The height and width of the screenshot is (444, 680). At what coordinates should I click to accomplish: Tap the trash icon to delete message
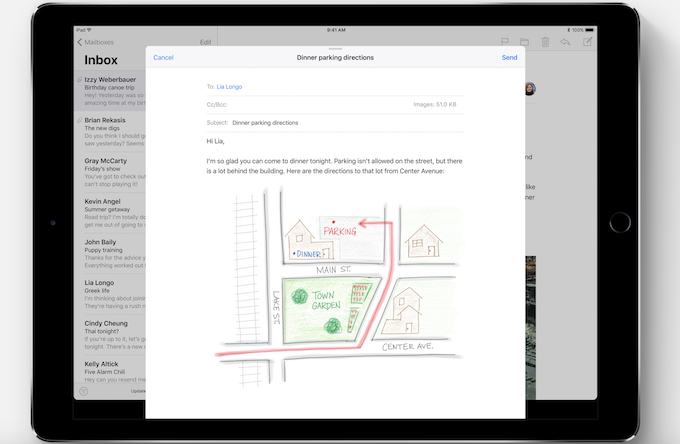tap(545, 42)
